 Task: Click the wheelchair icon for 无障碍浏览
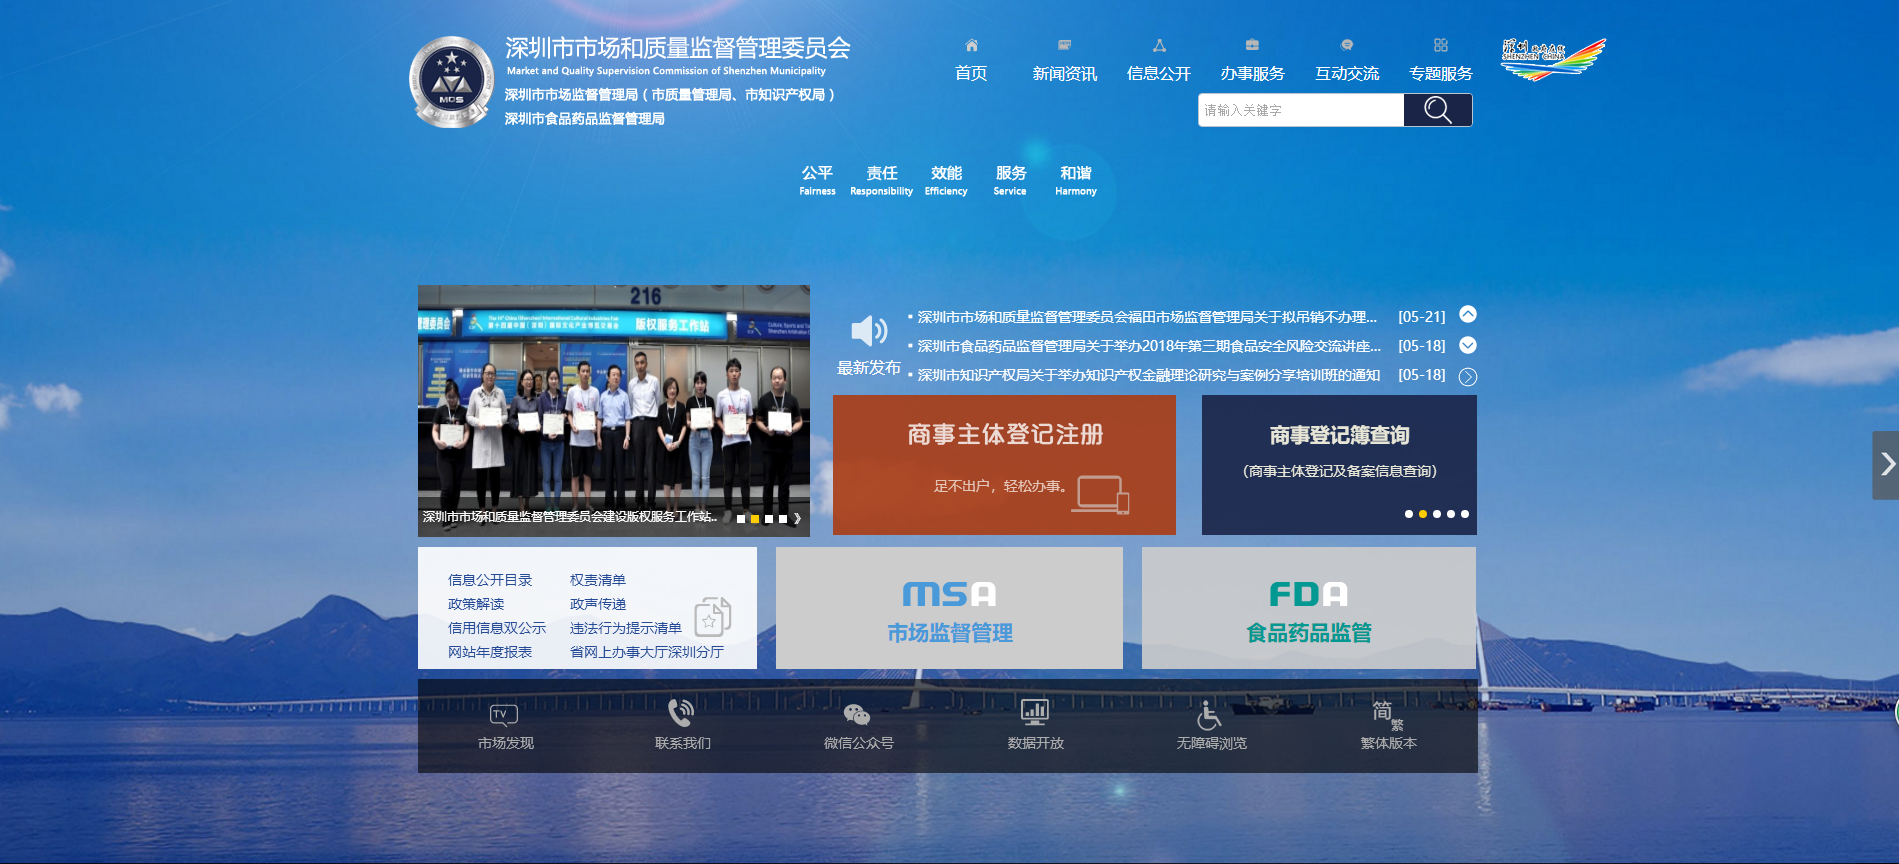1209,714
